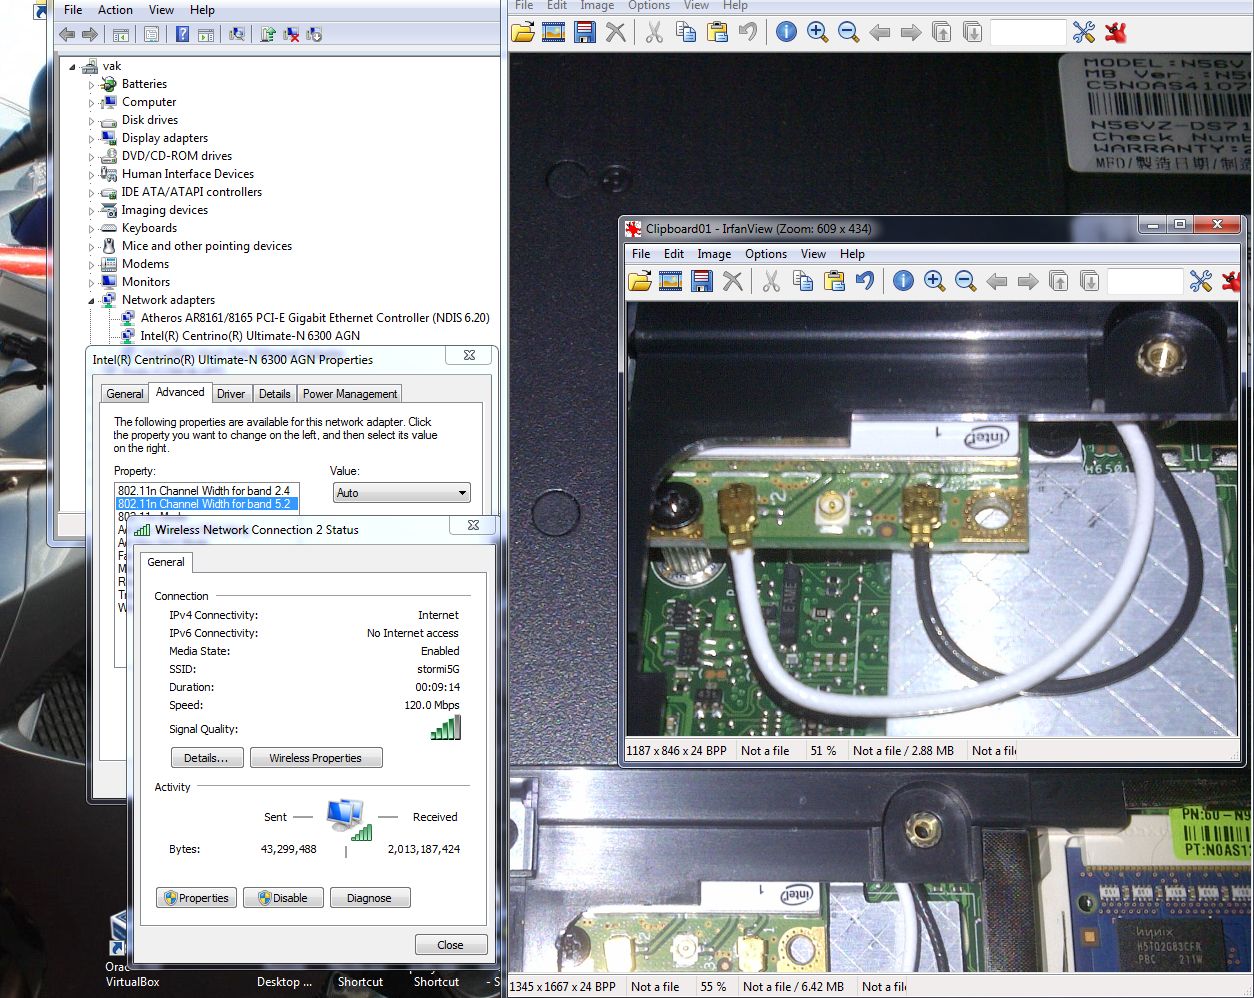The height and width of the screenshot is (998, 1254).
Task: Click Copy icon in Clipboard01 IrfanView toolbar
Action: (x=803, y=281)
